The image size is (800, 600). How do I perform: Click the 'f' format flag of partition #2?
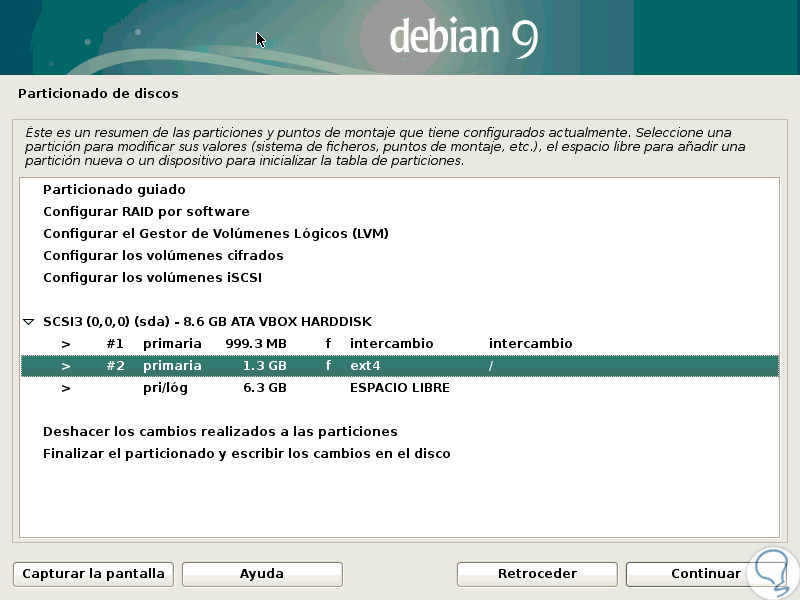click(328, 366)
